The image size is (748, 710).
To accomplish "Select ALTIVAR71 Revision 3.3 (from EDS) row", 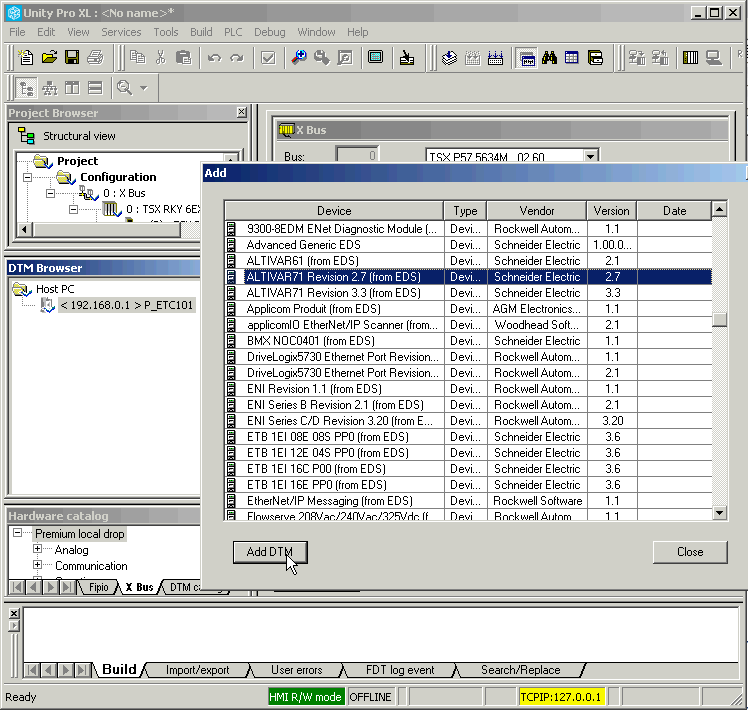I will [x=468, y=293].
